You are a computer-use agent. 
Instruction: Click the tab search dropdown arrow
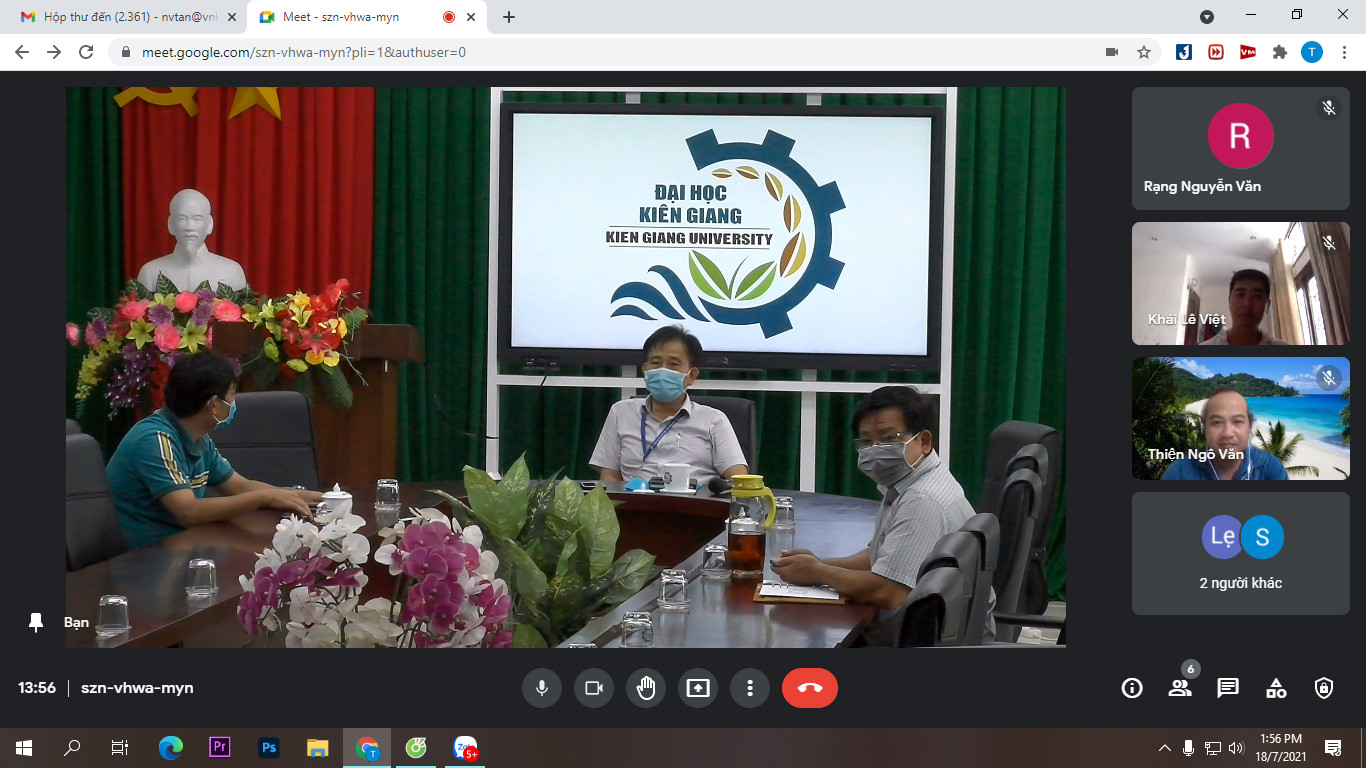pyautogui.click(x=1207, y=17)
